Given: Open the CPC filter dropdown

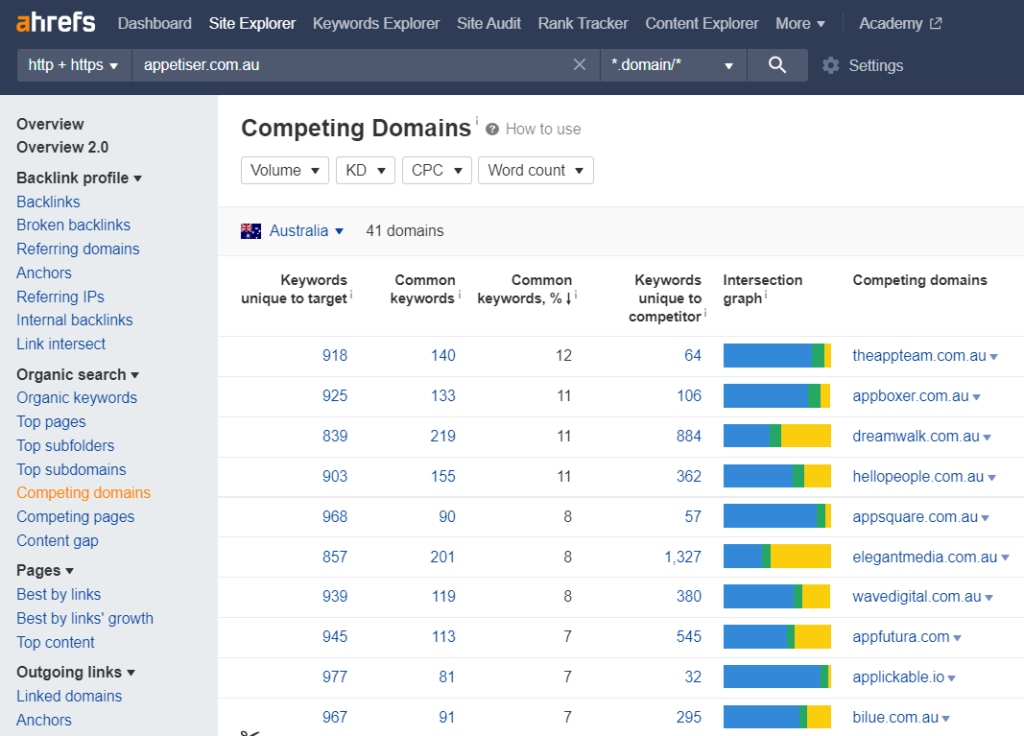Looking at the screenshot, I should point(437,170).
